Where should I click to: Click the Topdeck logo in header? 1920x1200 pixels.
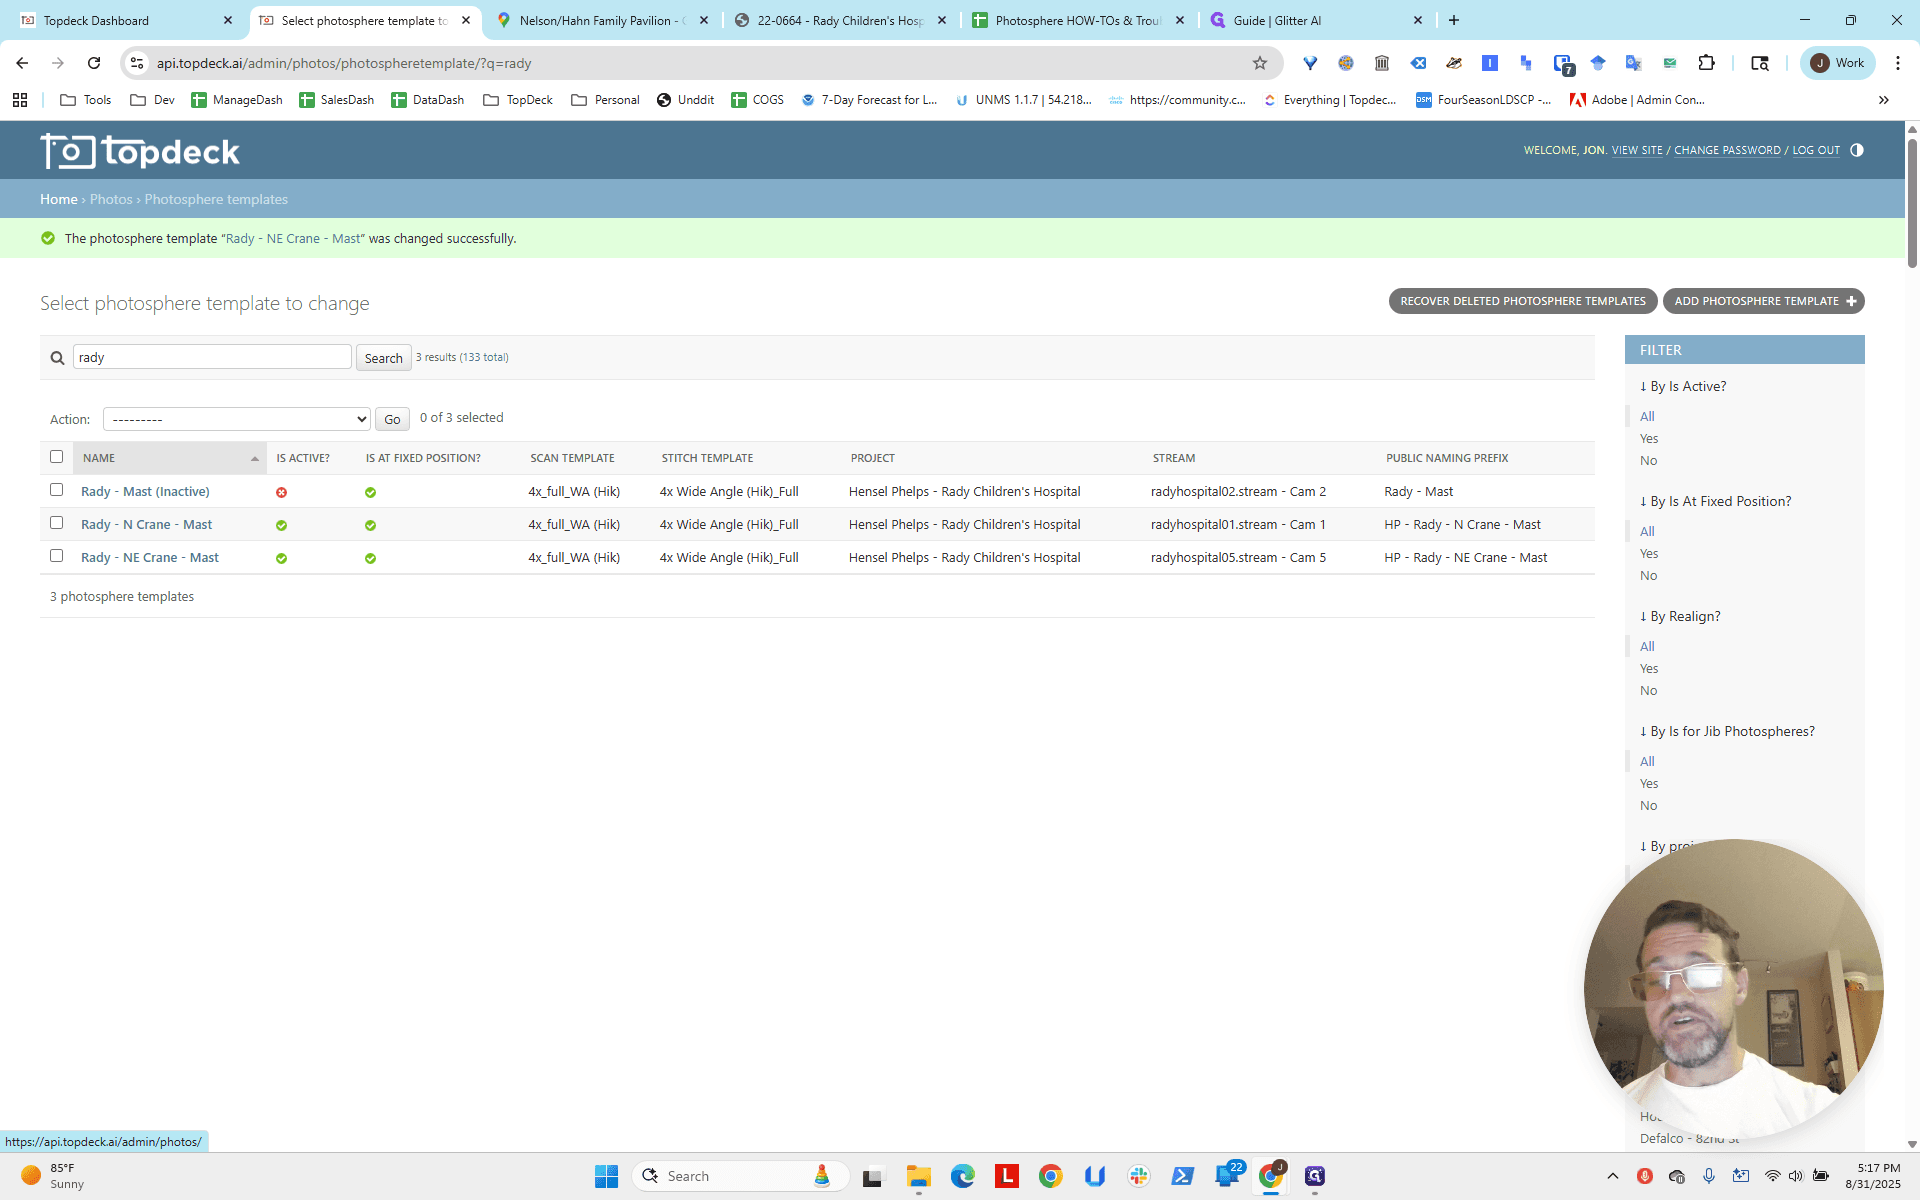click(140, 151)
